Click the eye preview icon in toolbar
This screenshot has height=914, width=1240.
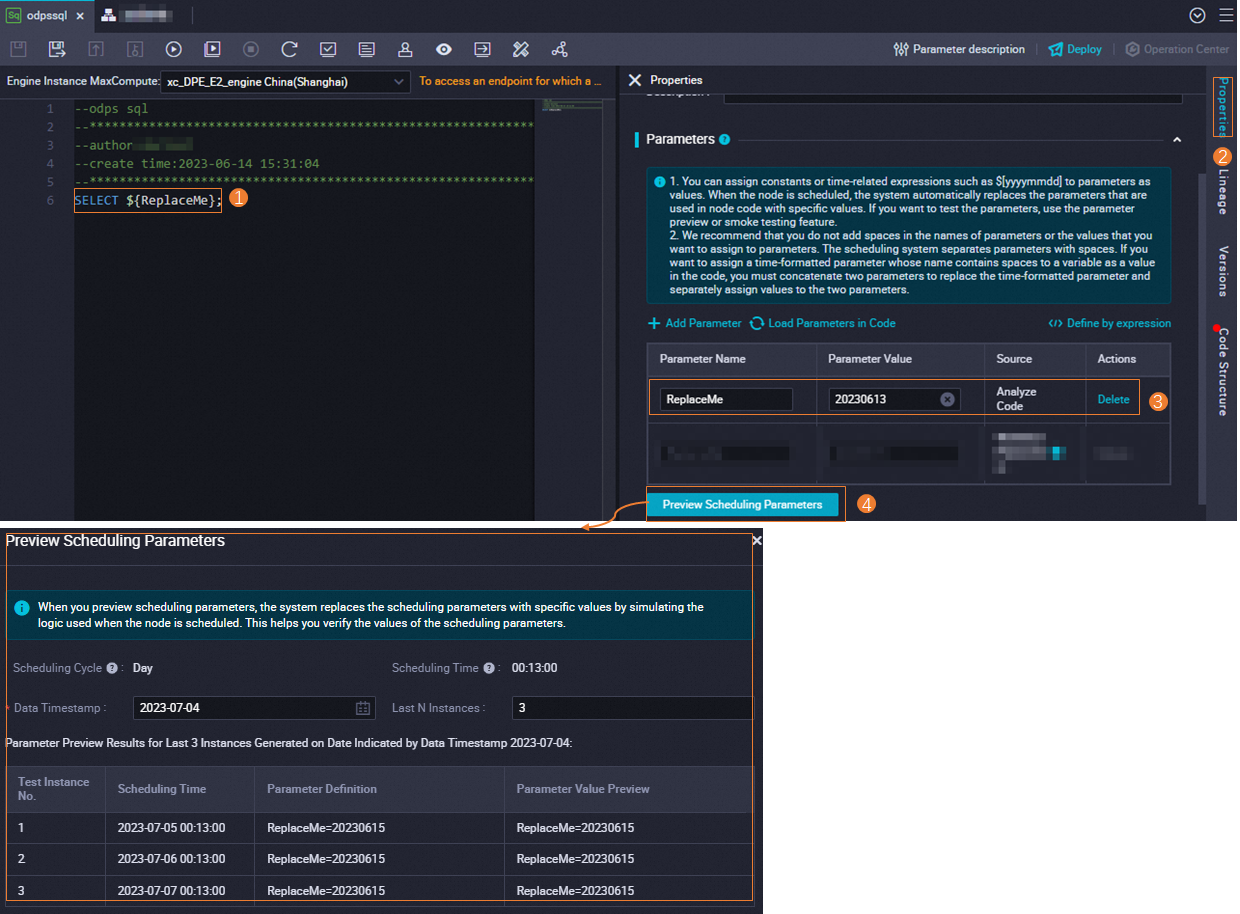(444, 49)
